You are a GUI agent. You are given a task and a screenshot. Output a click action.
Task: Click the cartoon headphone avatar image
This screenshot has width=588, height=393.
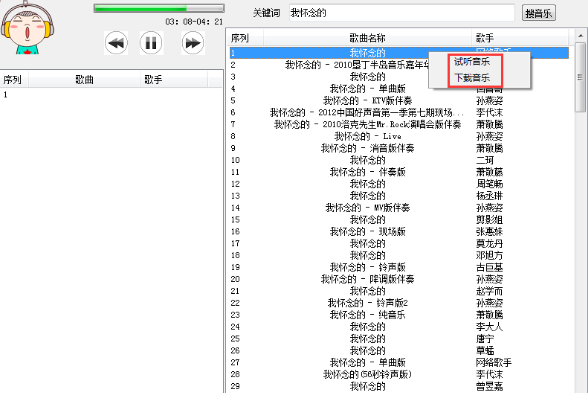tap(27, 28)
